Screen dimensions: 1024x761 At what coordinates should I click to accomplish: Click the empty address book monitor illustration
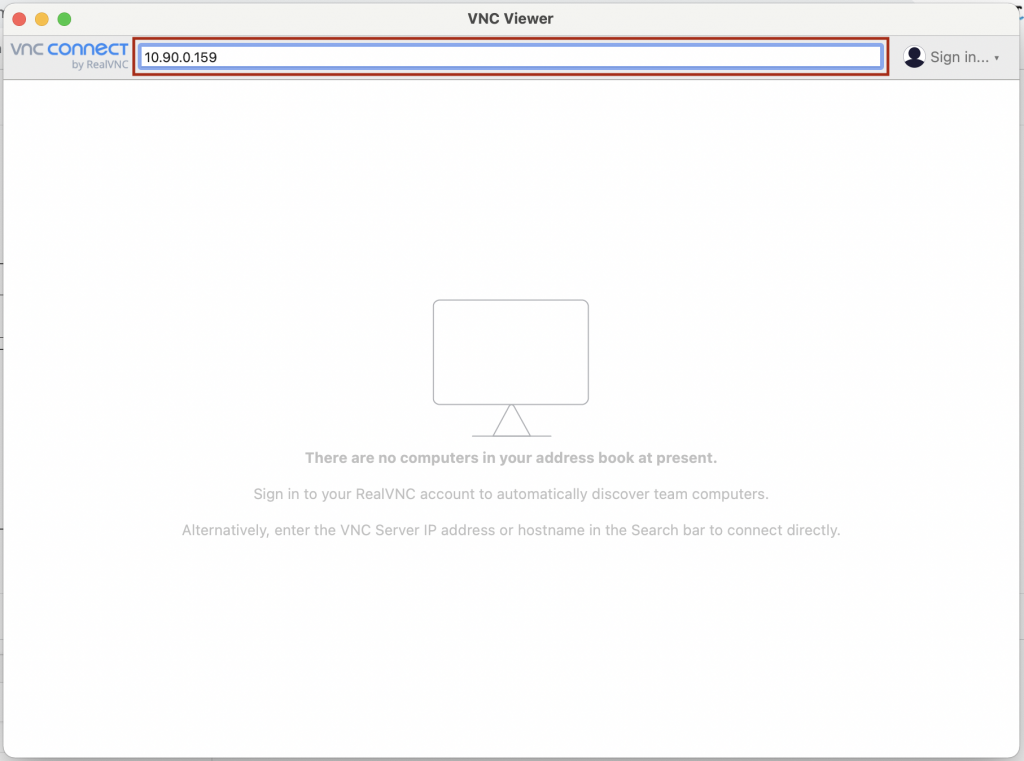511,368
